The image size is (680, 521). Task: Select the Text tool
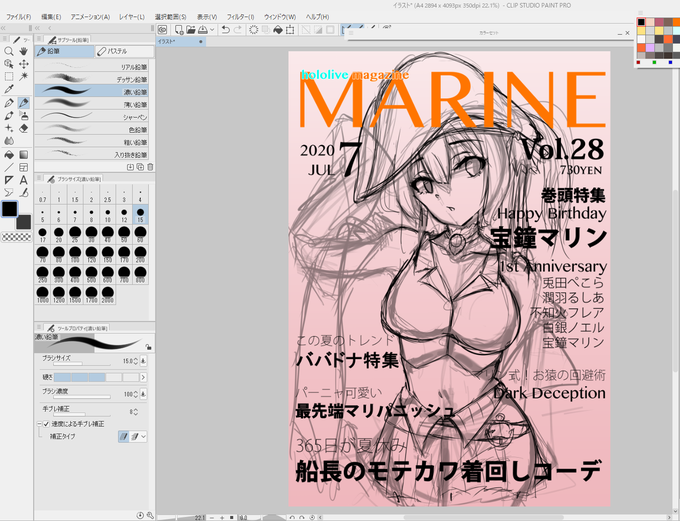pos(23,180)
